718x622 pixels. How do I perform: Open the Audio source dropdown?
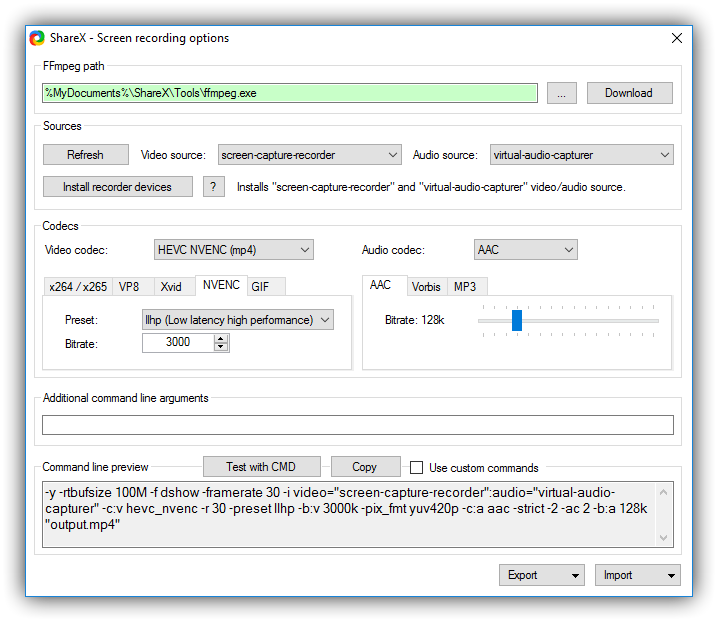tap(582, 155)
